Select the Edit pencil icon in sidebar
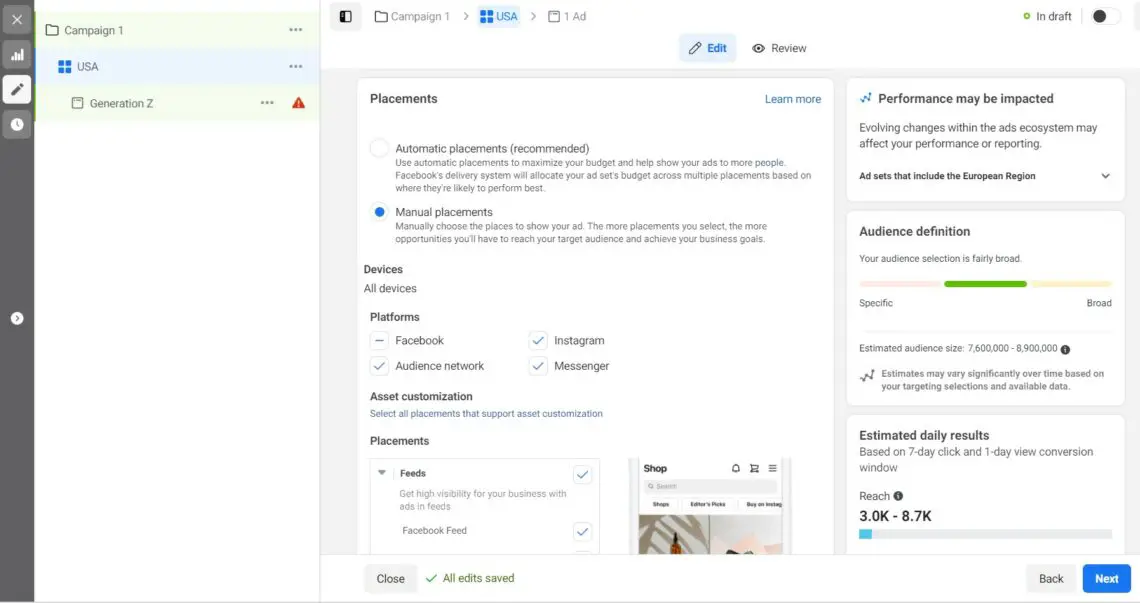Viewport: 1140px width, 603px height. tap(16, 89)
